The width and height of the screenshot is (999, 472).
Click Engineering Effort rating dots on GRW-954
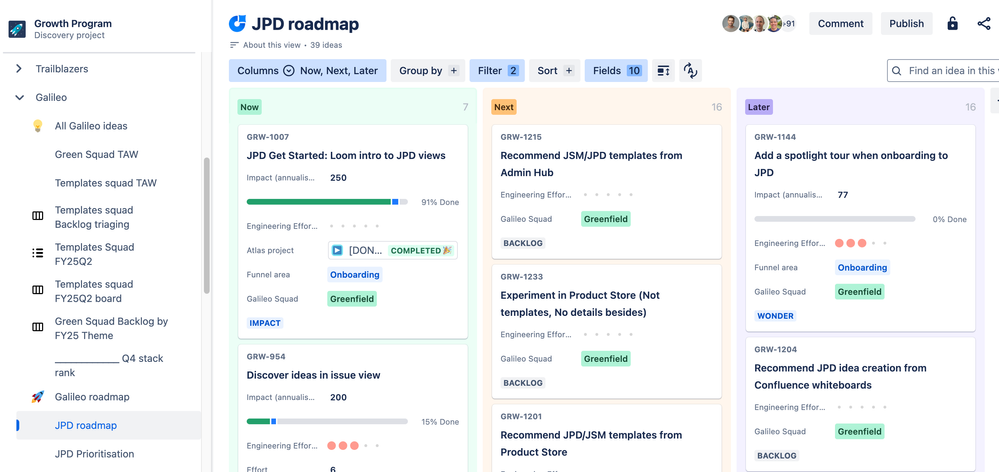pyautogui.click(x=354, y=446)
